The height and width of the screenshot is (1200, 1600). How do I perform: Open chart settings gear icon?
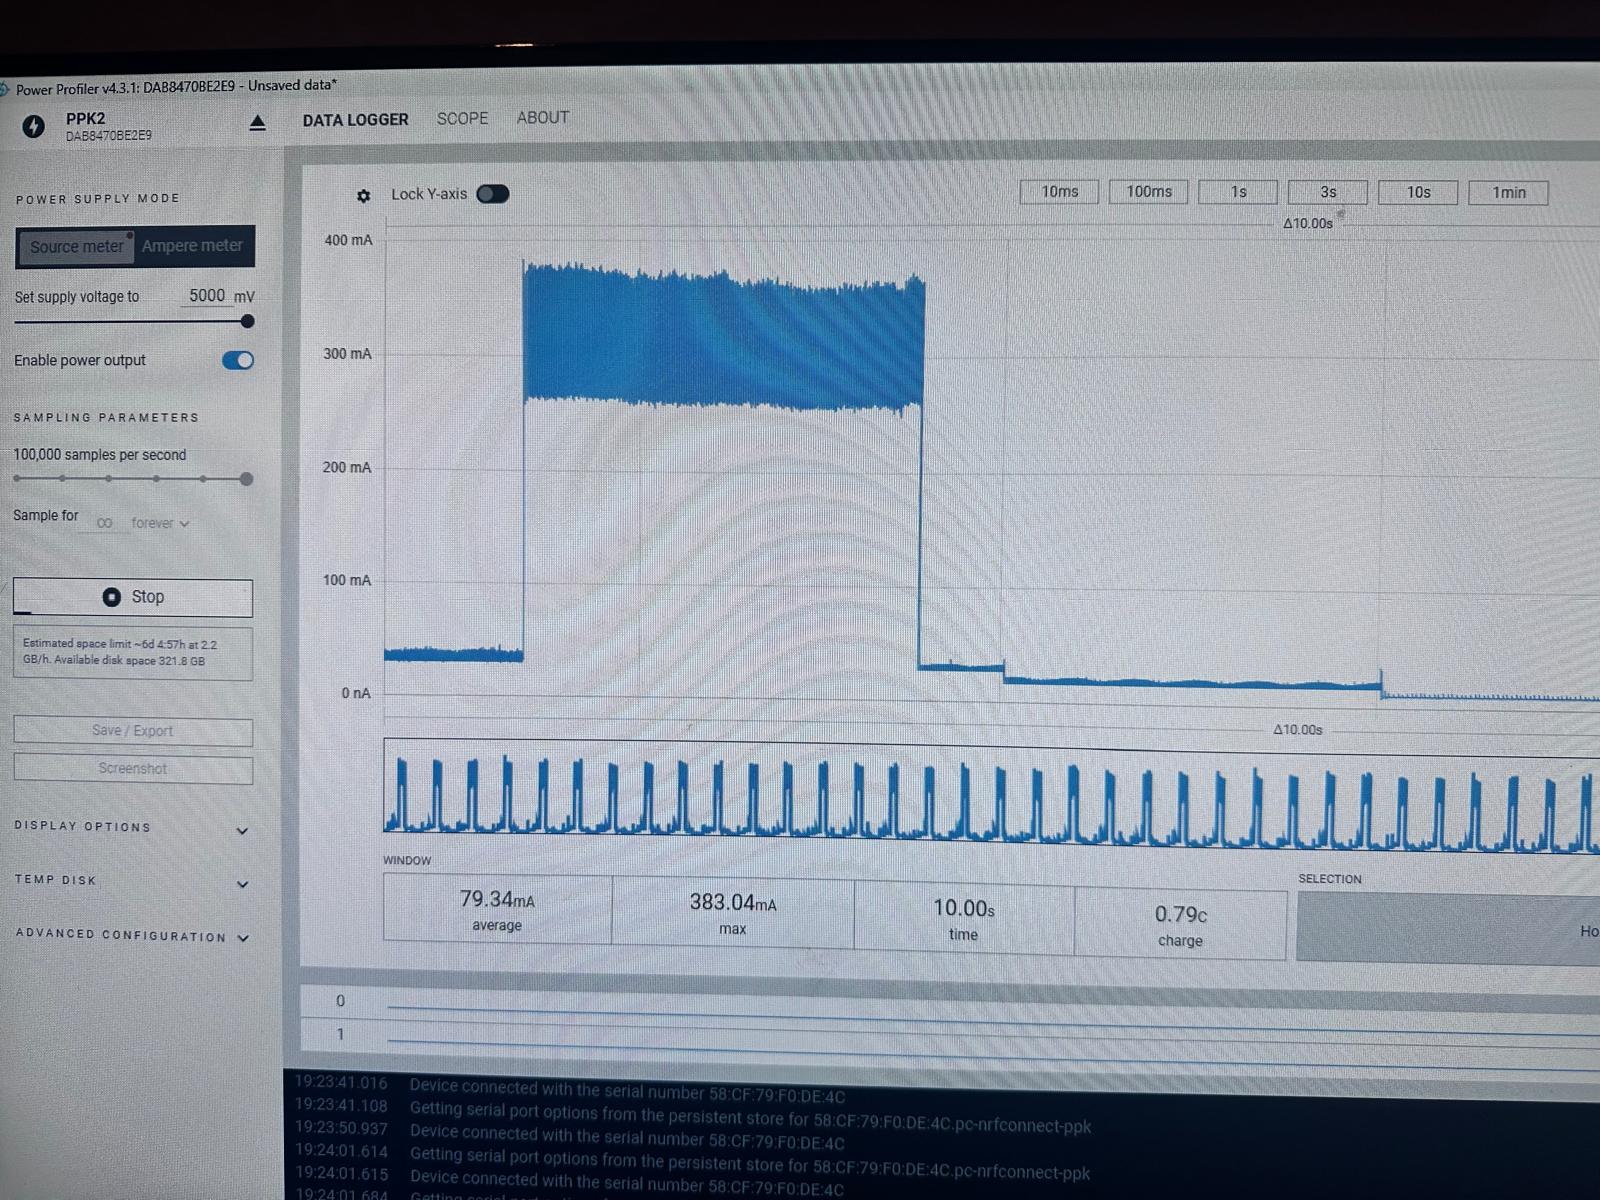click(363, 196)
